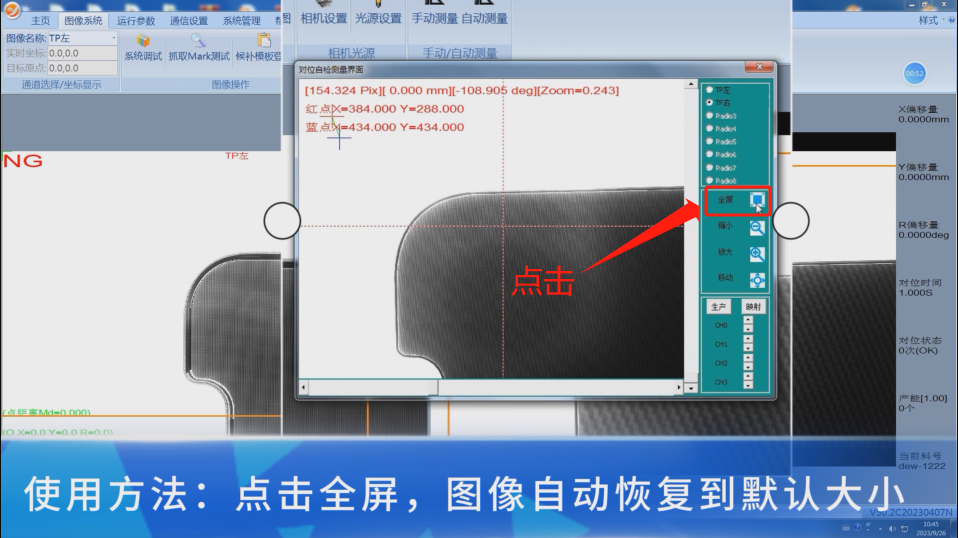Open 系统调试 system debug tool
The image size is (958, 538).
coord(143,47)
